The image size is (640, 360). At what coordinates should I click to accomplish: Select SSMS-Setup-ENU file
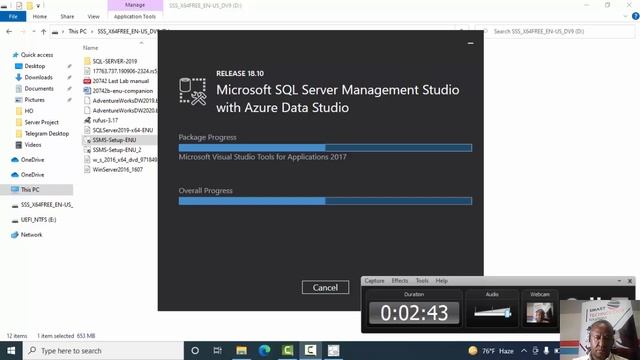[114, 140]
